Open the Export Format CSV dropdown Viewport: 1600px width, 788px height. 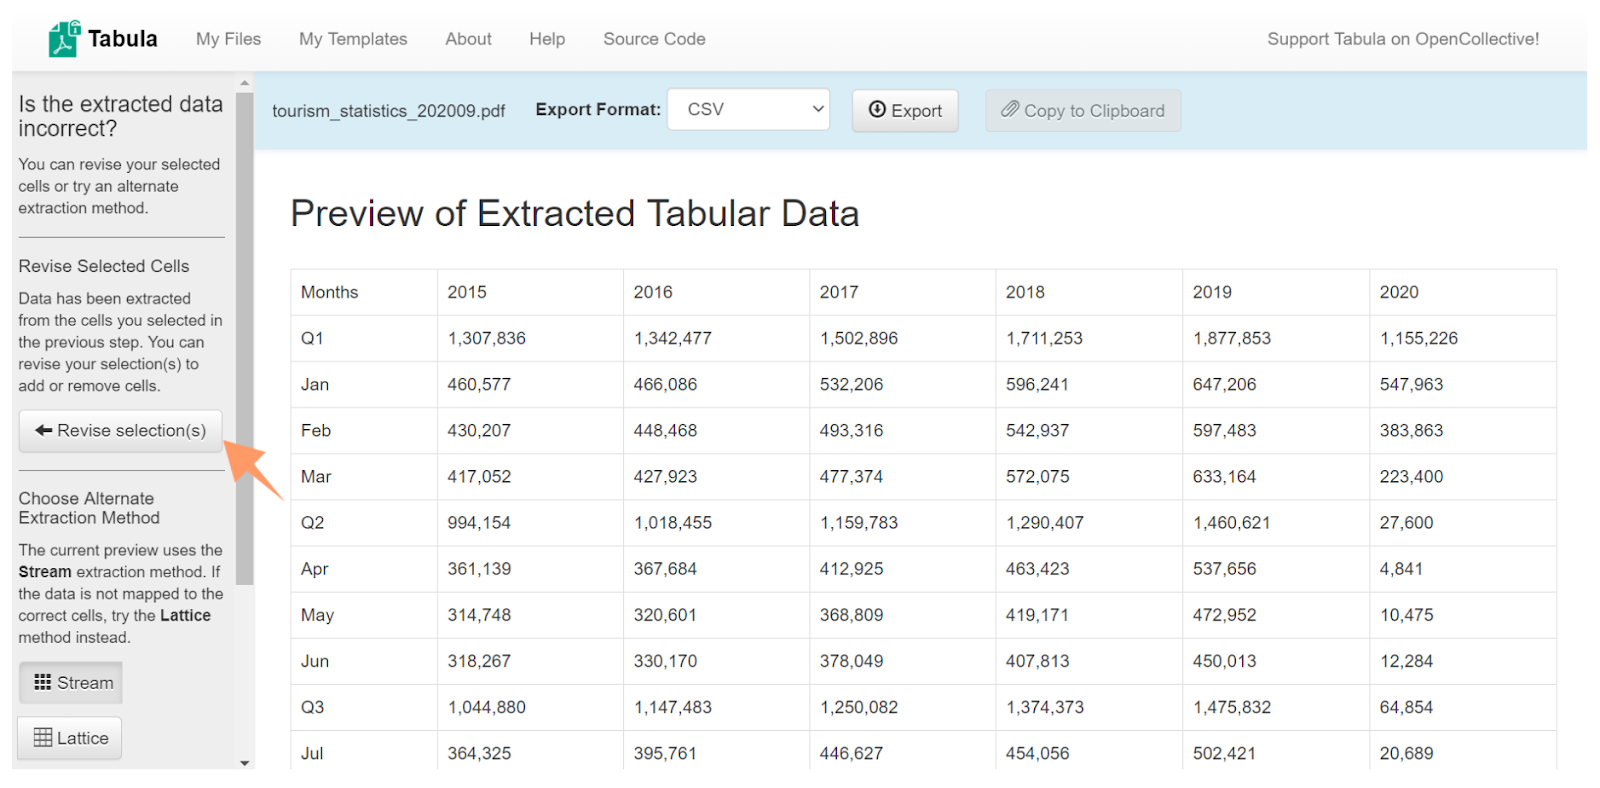[x=749, y=109]
